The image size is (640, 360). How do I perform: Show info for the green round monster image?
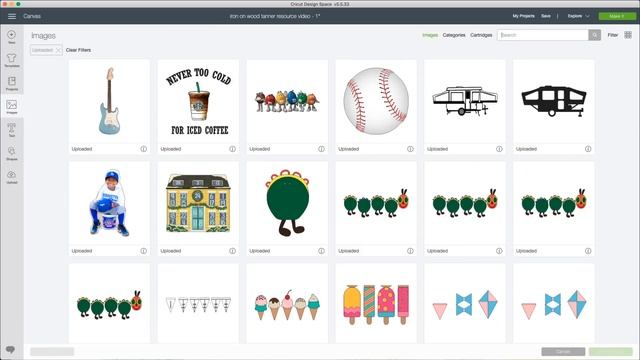click(321, 251)
